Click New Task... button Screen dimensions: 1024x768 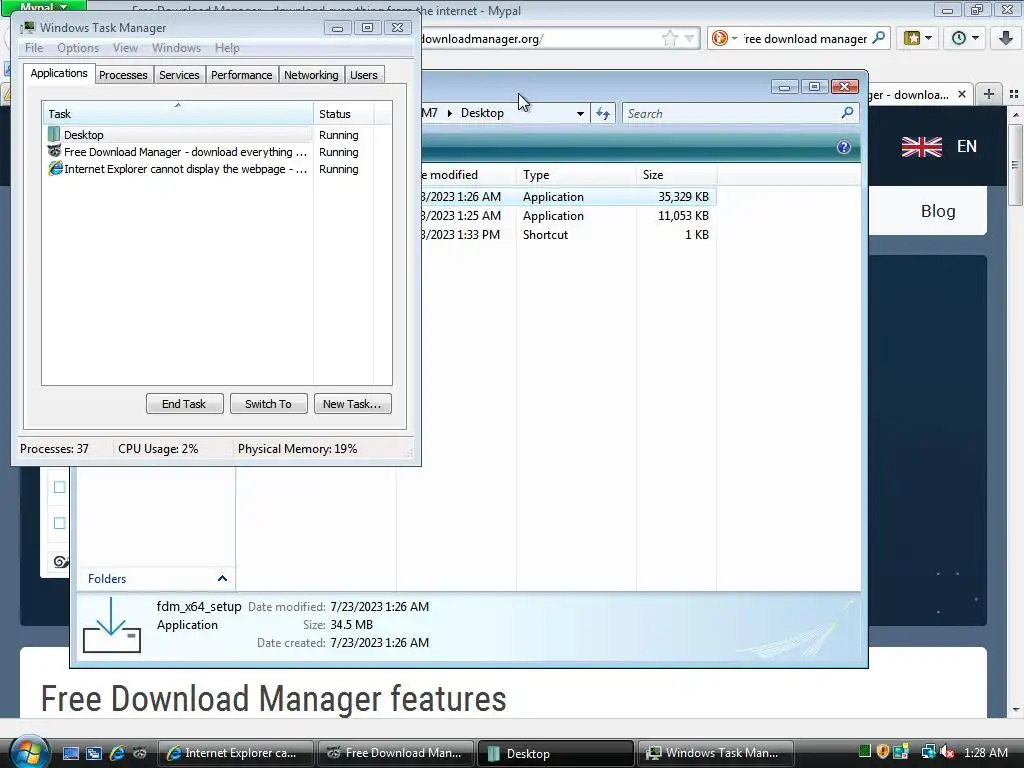(352, 404)
